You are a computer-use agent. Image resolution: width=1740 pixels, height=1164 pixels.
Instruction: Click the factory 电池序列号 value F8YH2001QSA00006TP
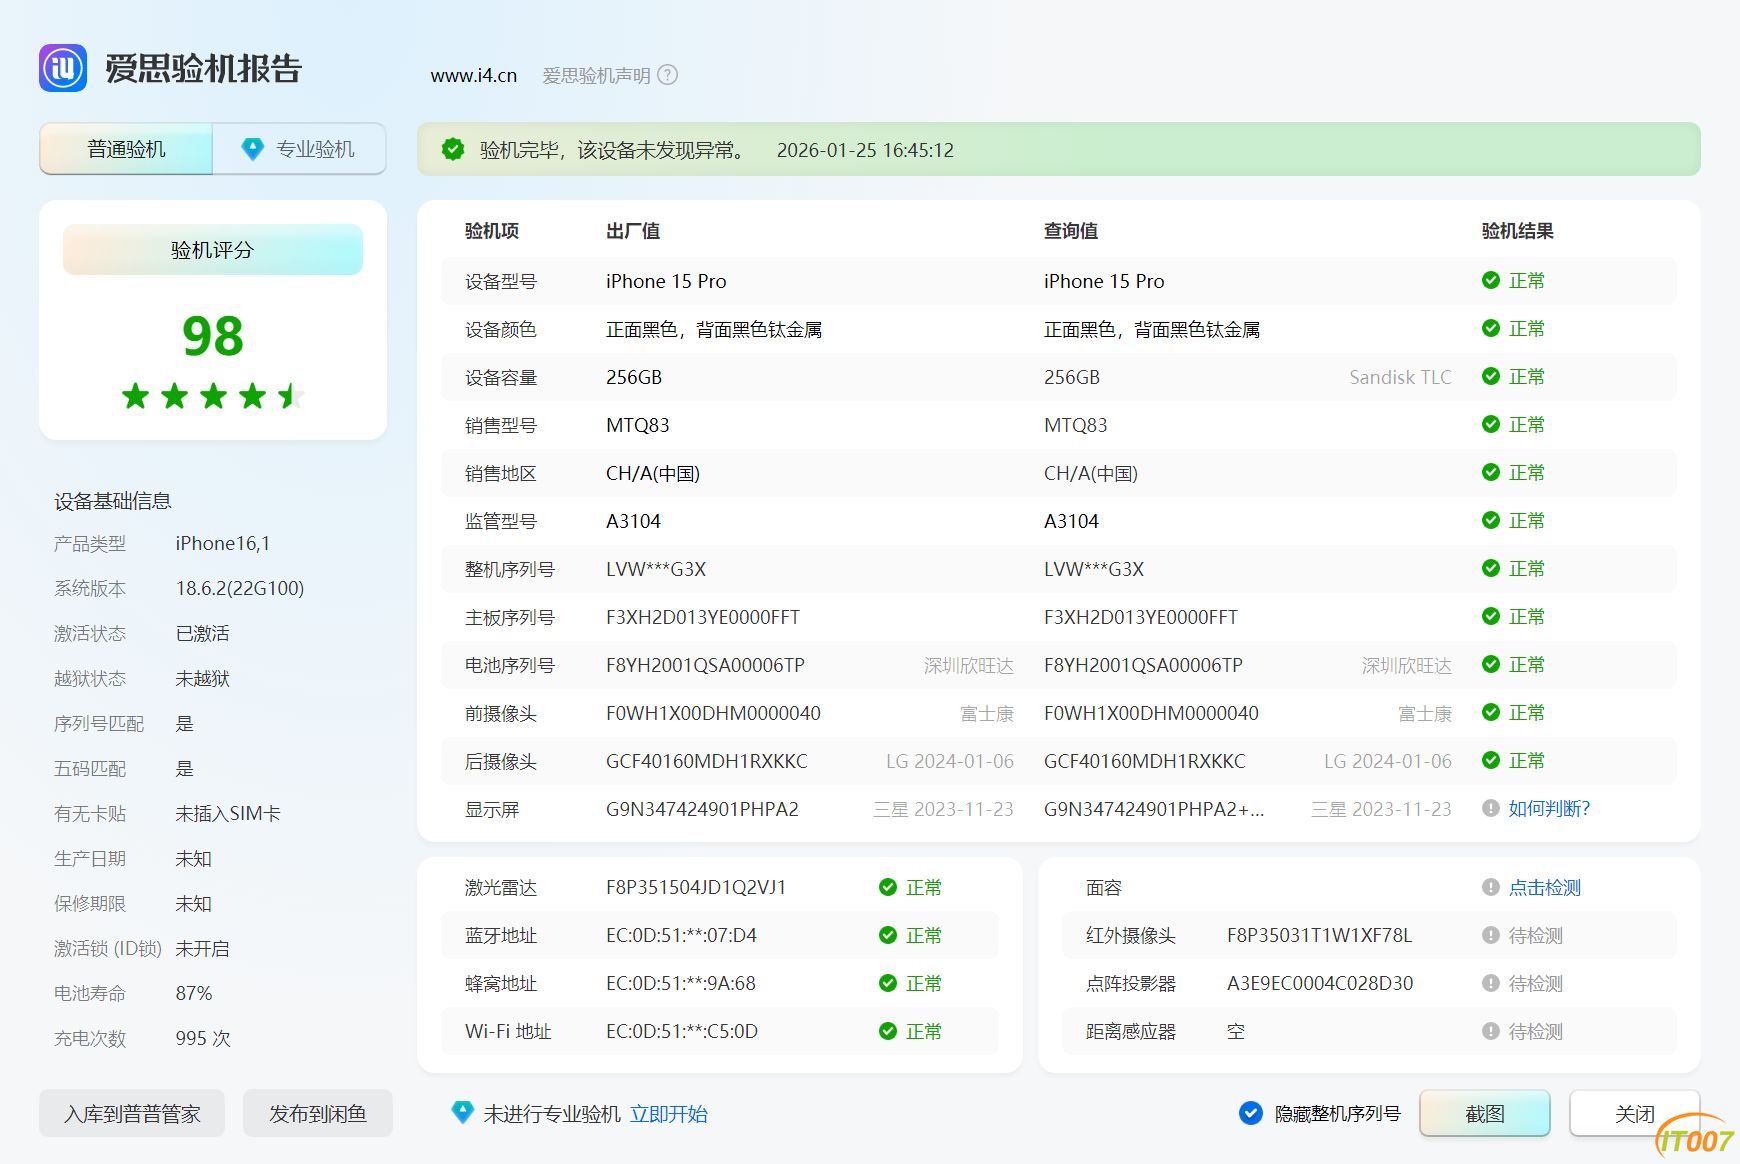coord(705,665)
